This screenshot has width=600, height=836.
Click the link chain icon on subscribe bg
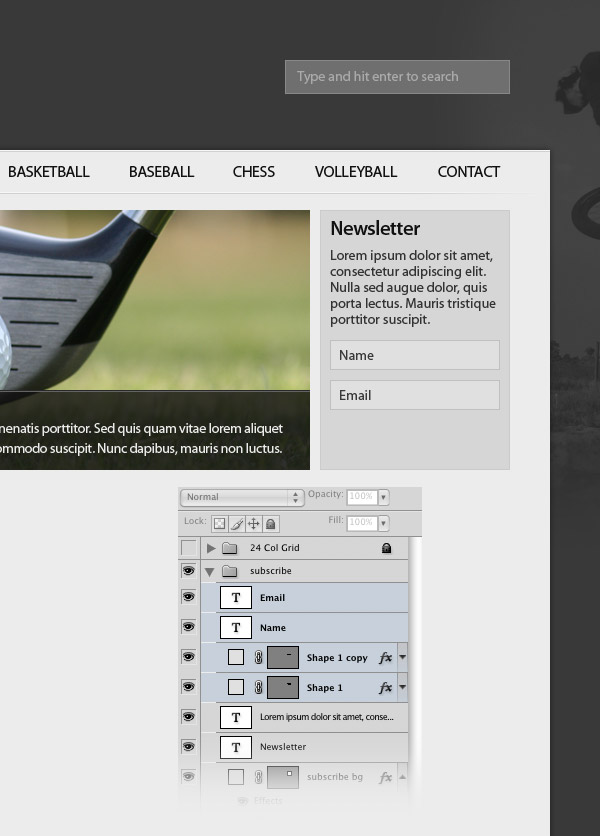tap(259, 777)
